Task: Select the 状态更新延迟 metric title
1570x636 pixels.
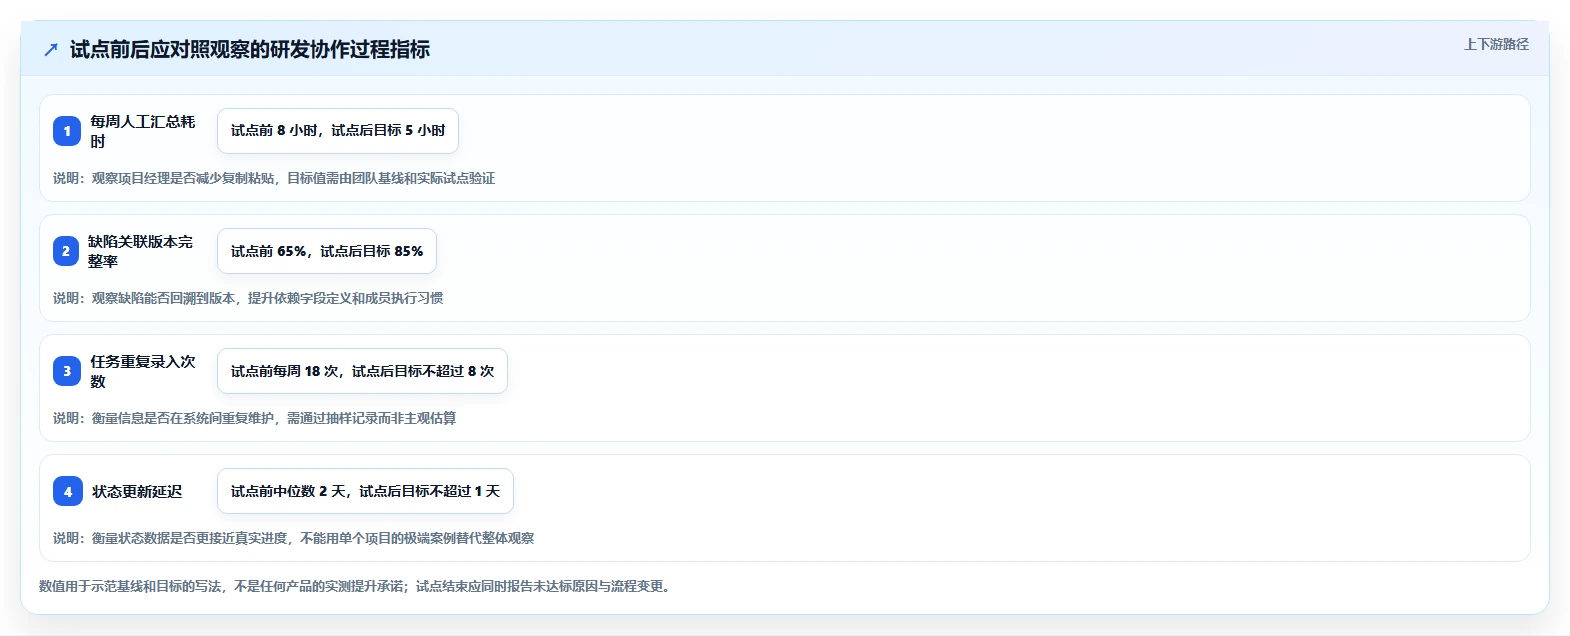Action: click(x=137, y=491)
